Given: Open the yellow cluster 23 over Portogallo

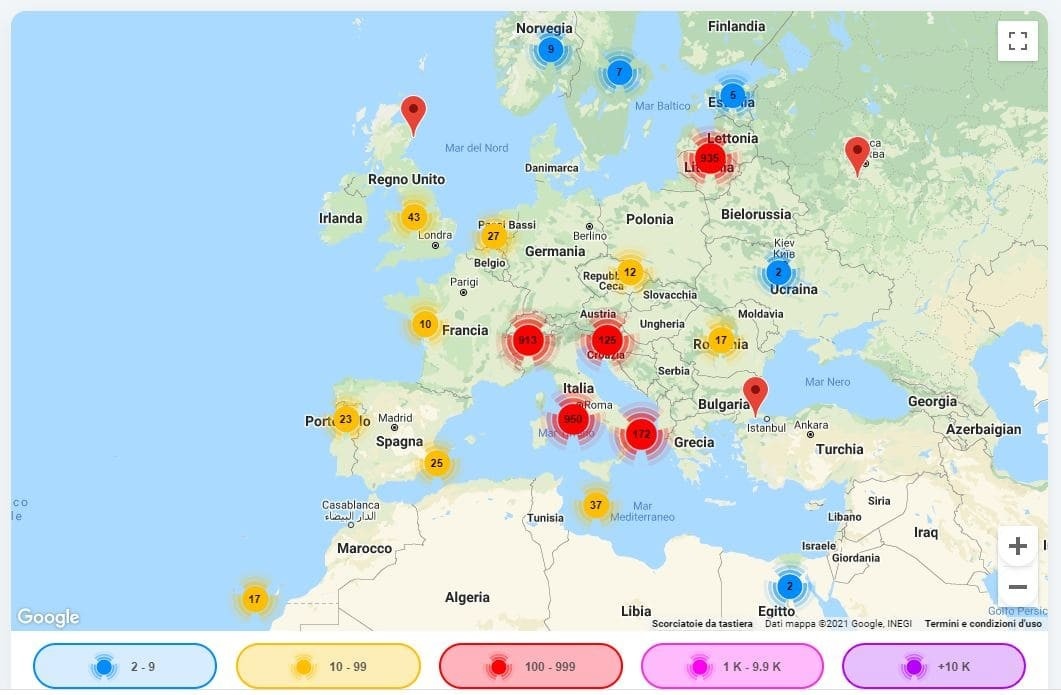Looking at the screenshot, I should (x=346, y=420).
